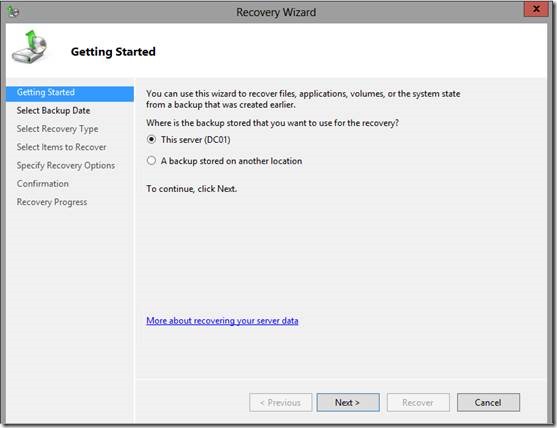Go to Select Backup Date step

click(x=53, y=111)
